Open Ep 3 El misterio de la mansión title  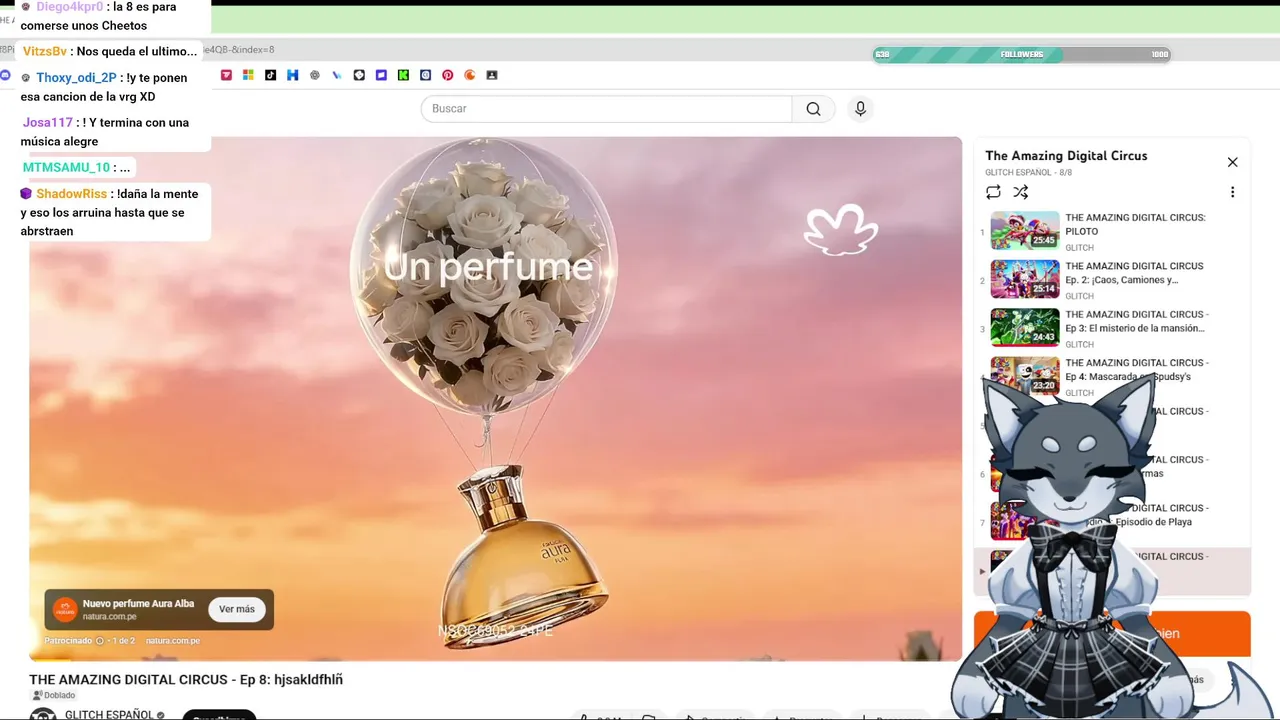tap(1136, 321)
